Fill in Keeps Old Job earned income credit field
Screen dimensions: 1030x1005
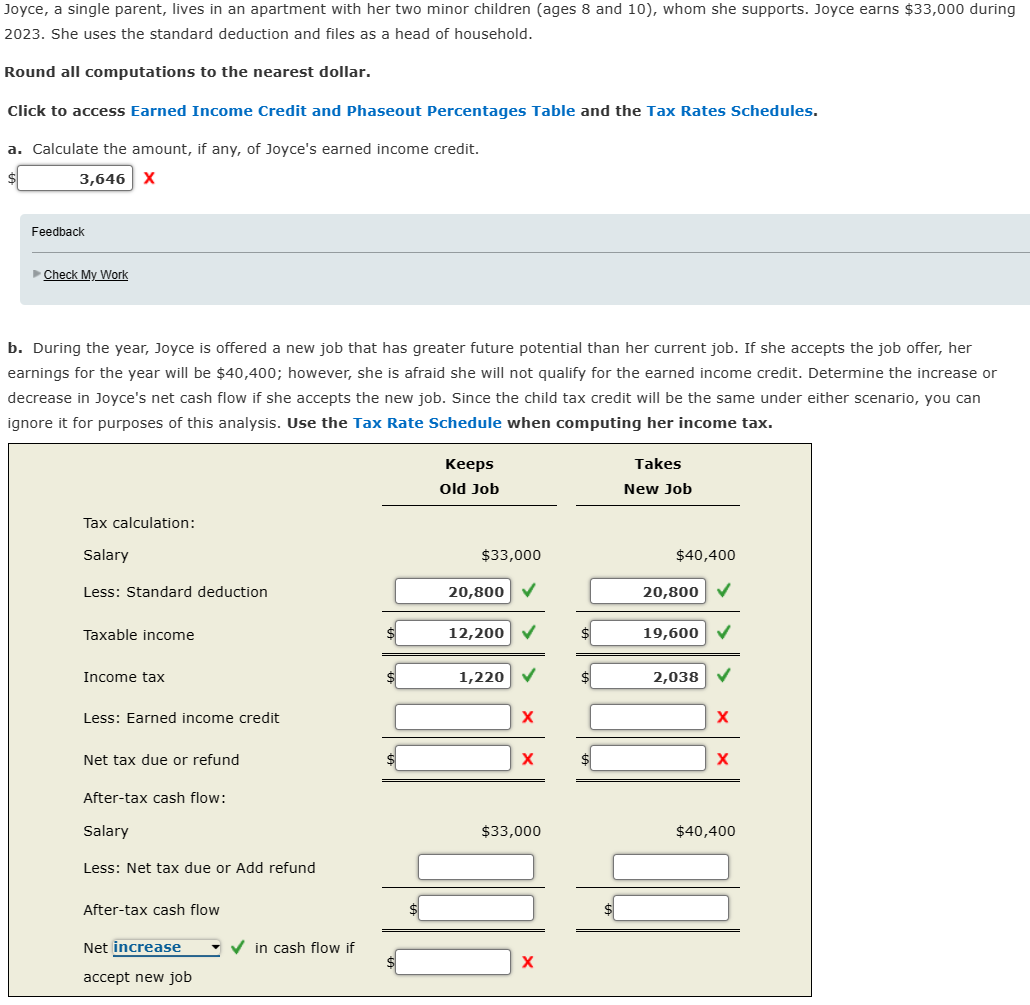coord(453,717)
